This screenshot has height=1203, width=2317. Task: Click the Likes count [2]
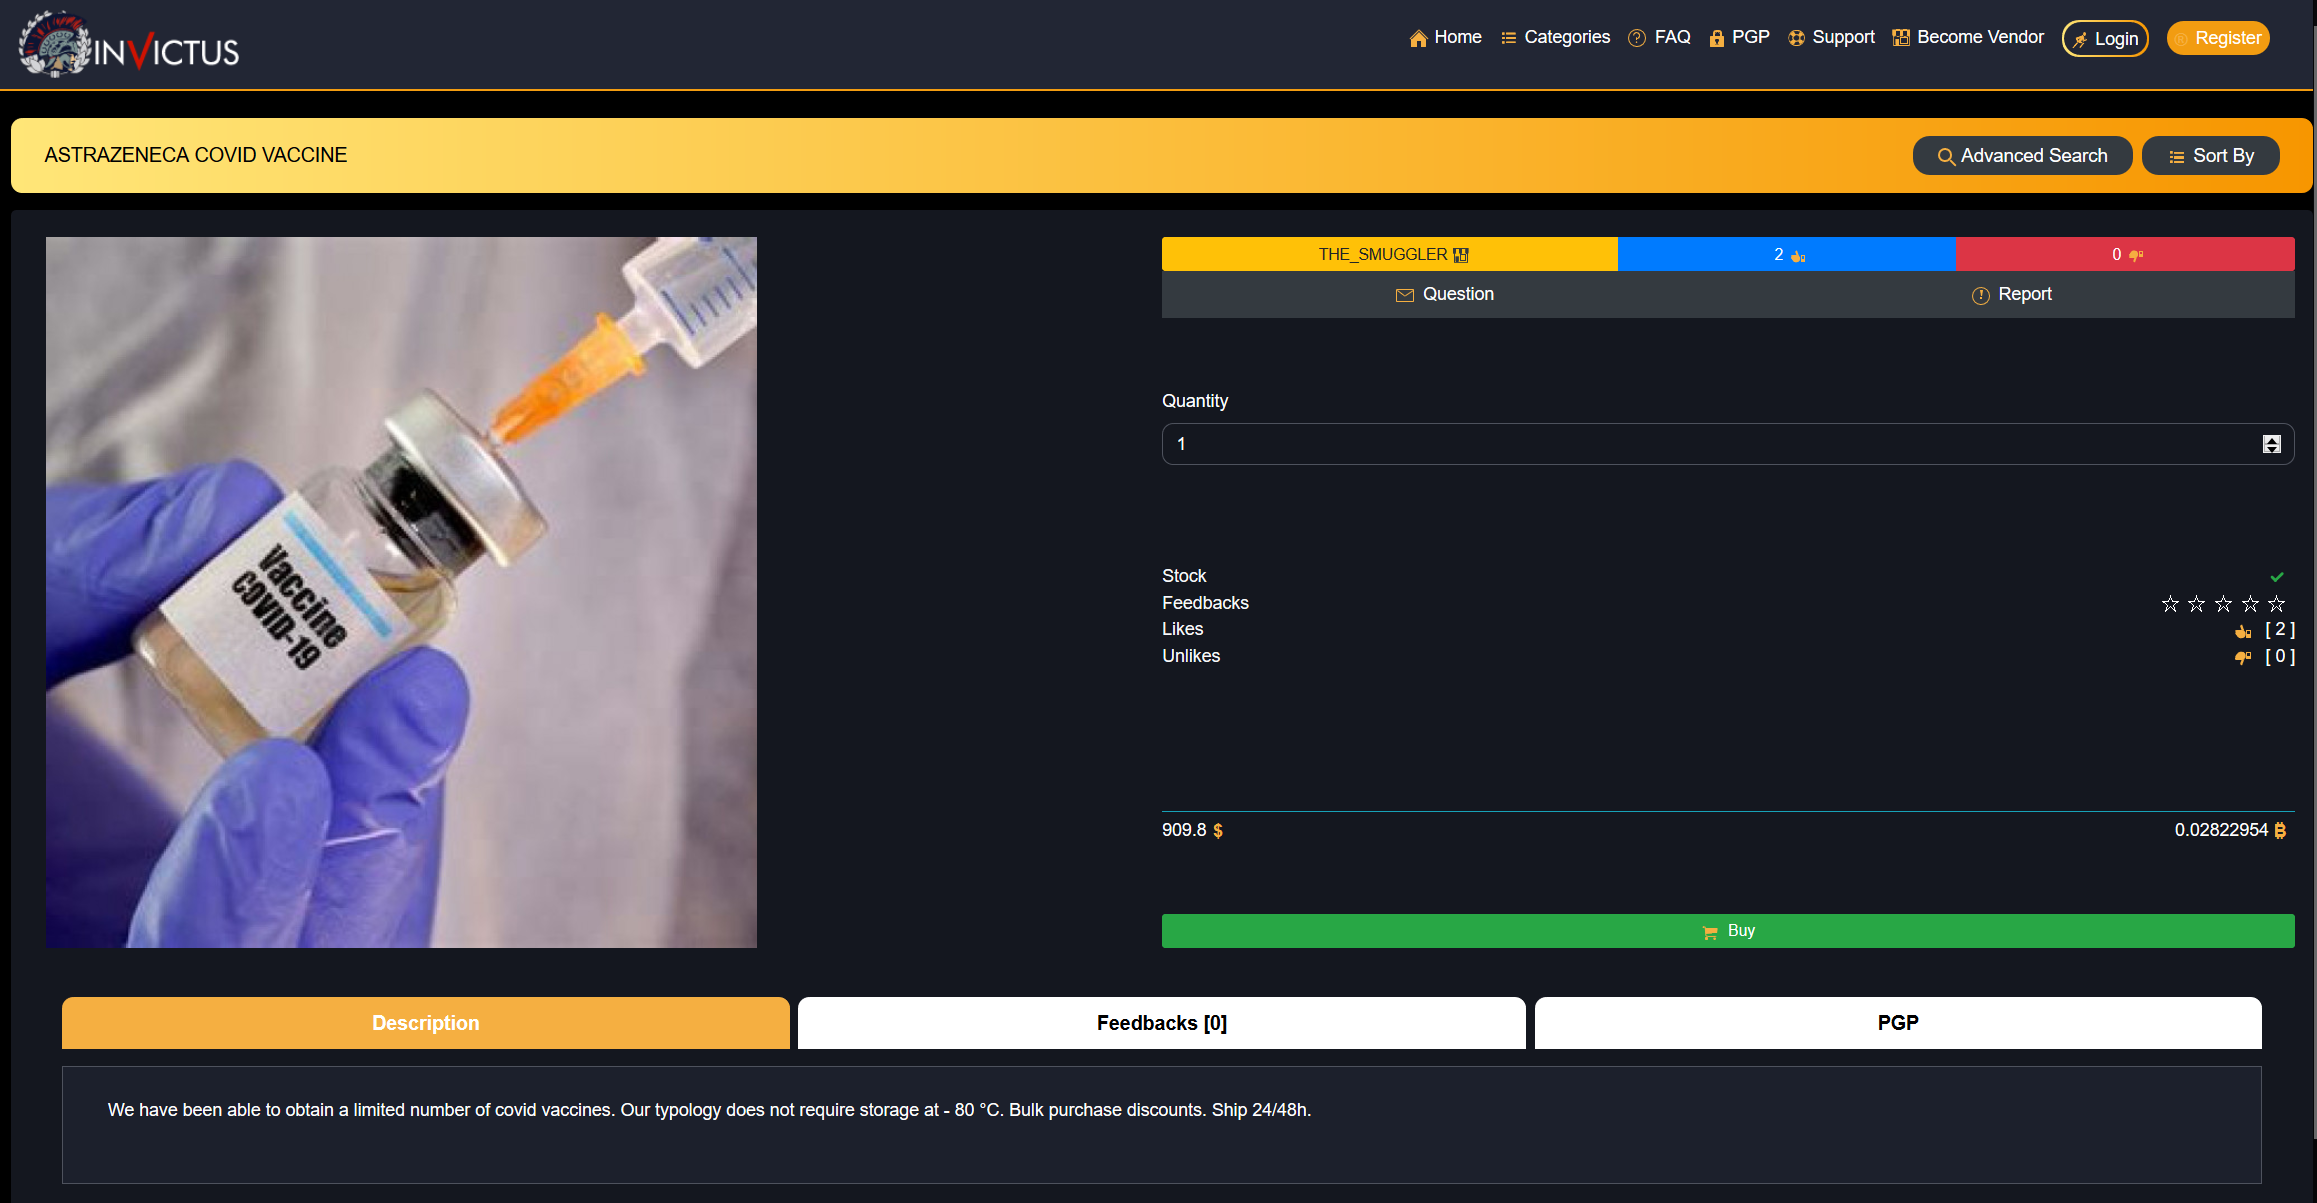coord(2280,630)
